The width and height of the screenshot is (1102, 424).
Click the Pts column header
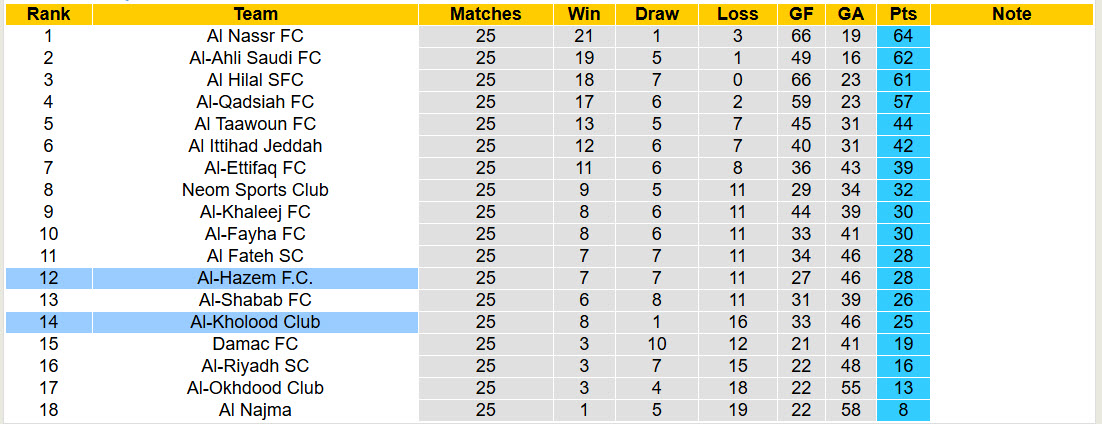[x=903, y=14]
